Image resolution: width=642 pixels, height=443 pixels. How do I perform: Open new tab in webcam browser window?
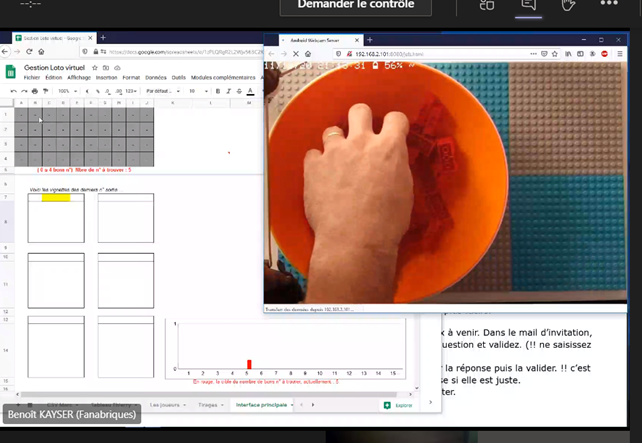click(370, 40)
